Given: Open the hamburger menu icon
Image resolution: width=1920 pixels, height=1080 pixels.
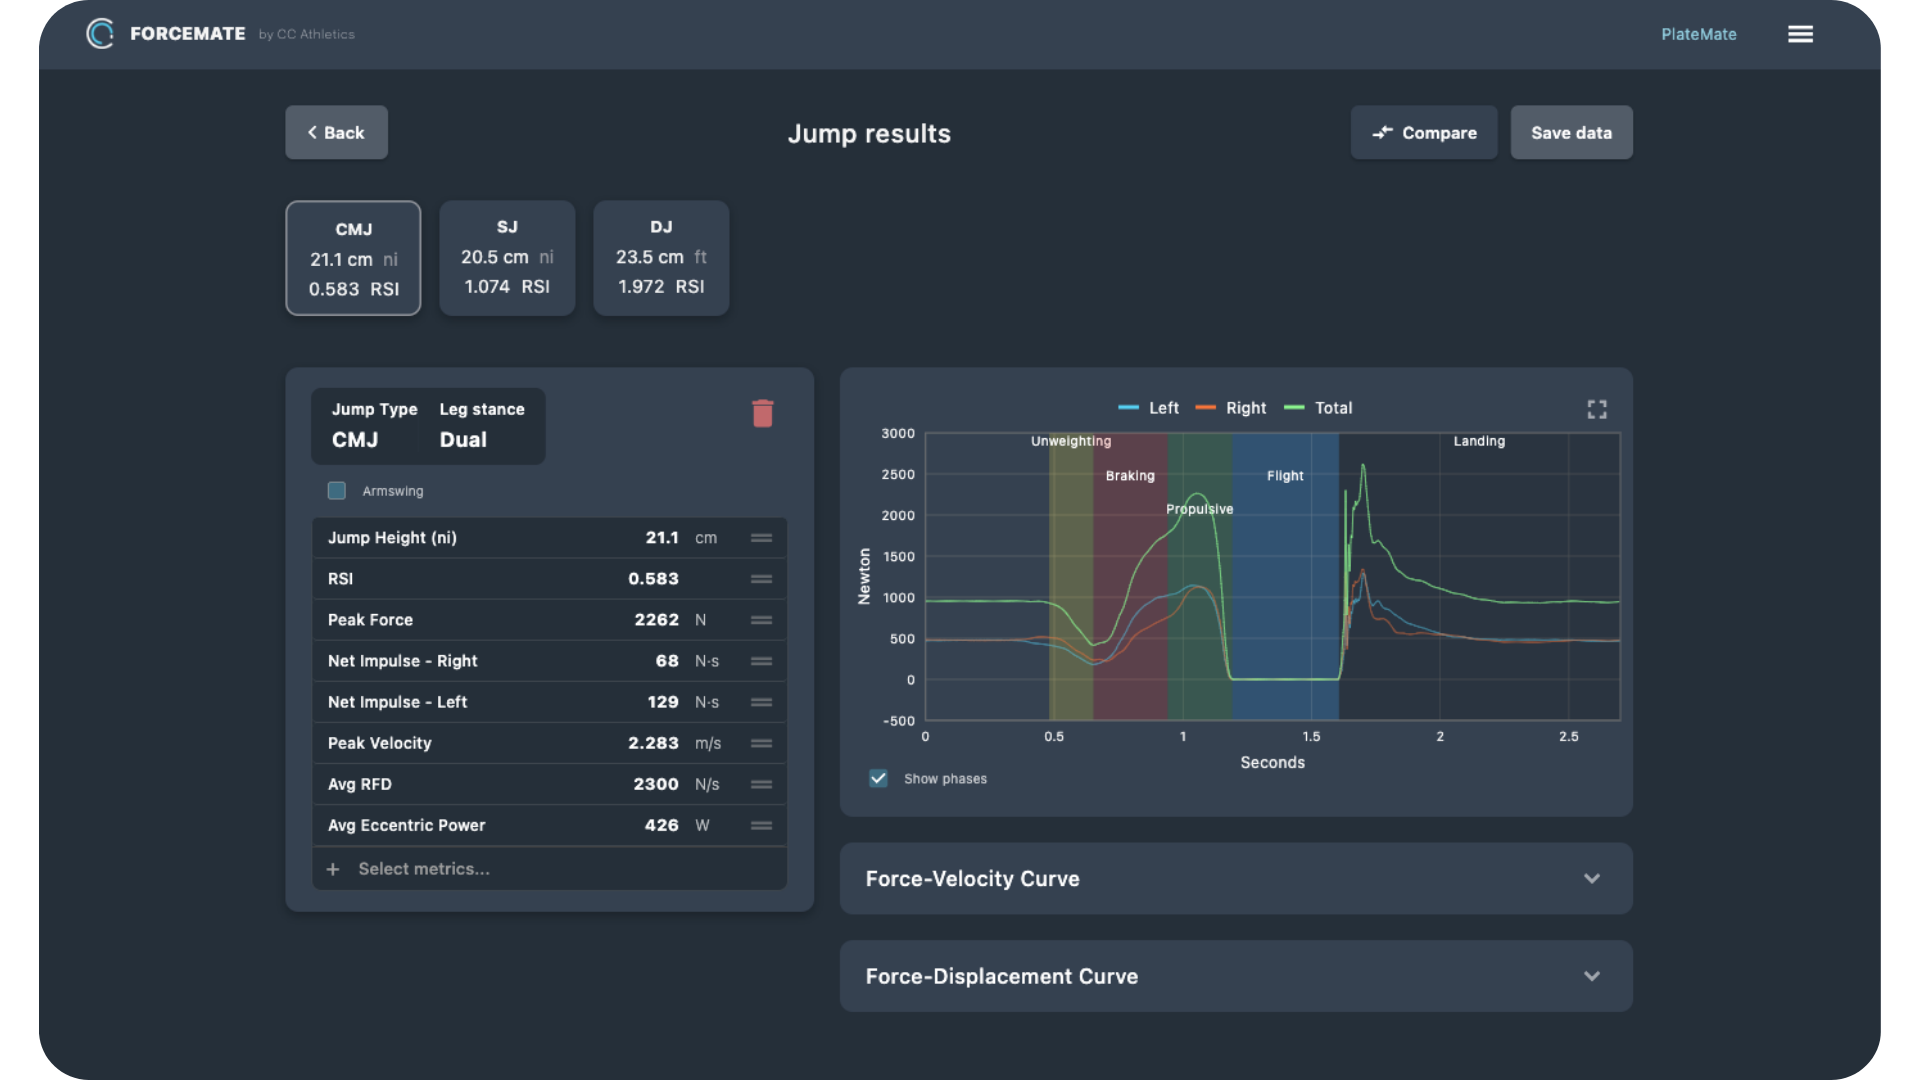Looking at the screenshot, I should 1800,34.
